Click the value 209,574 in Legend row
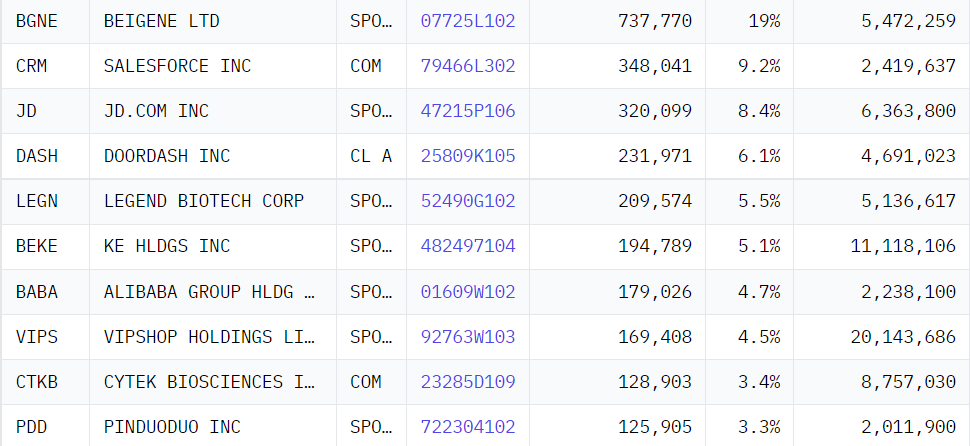This screenshot has height=446, width=970. (x=655, y=201)
